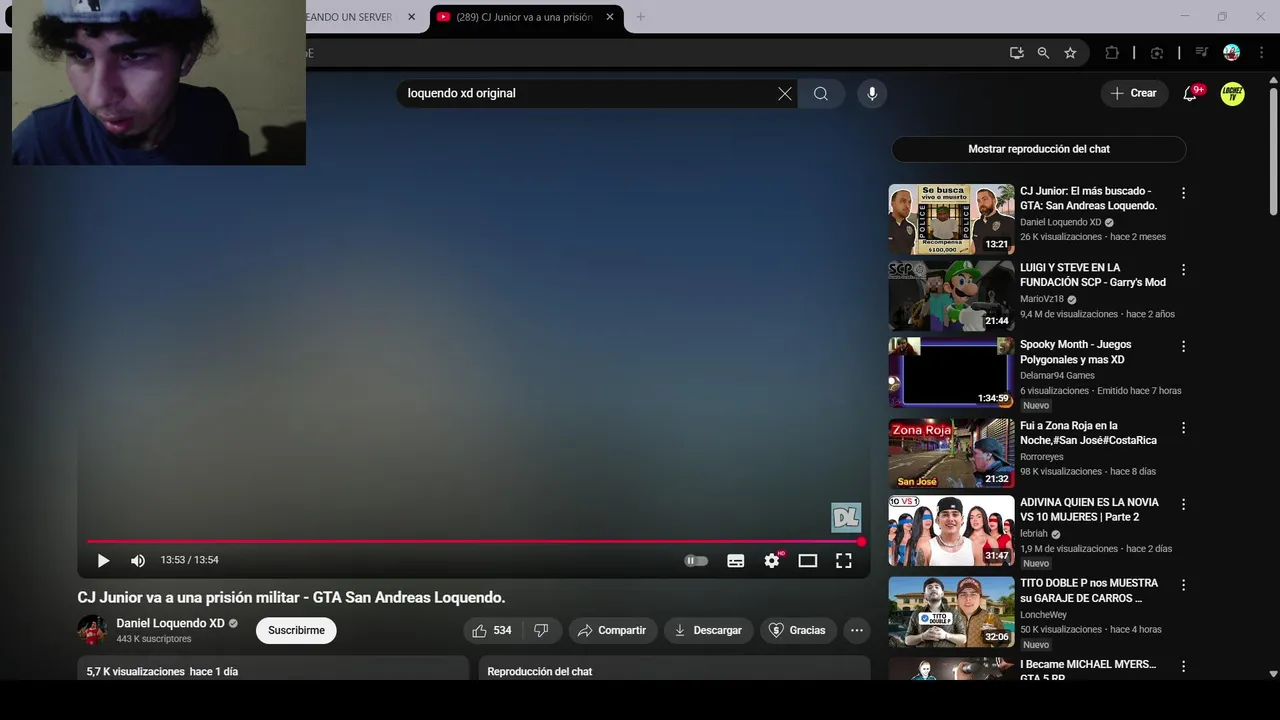Switch to theater mode view
Image resolution: width=1280 pixels, height=720 pixels.
[808, 561]
